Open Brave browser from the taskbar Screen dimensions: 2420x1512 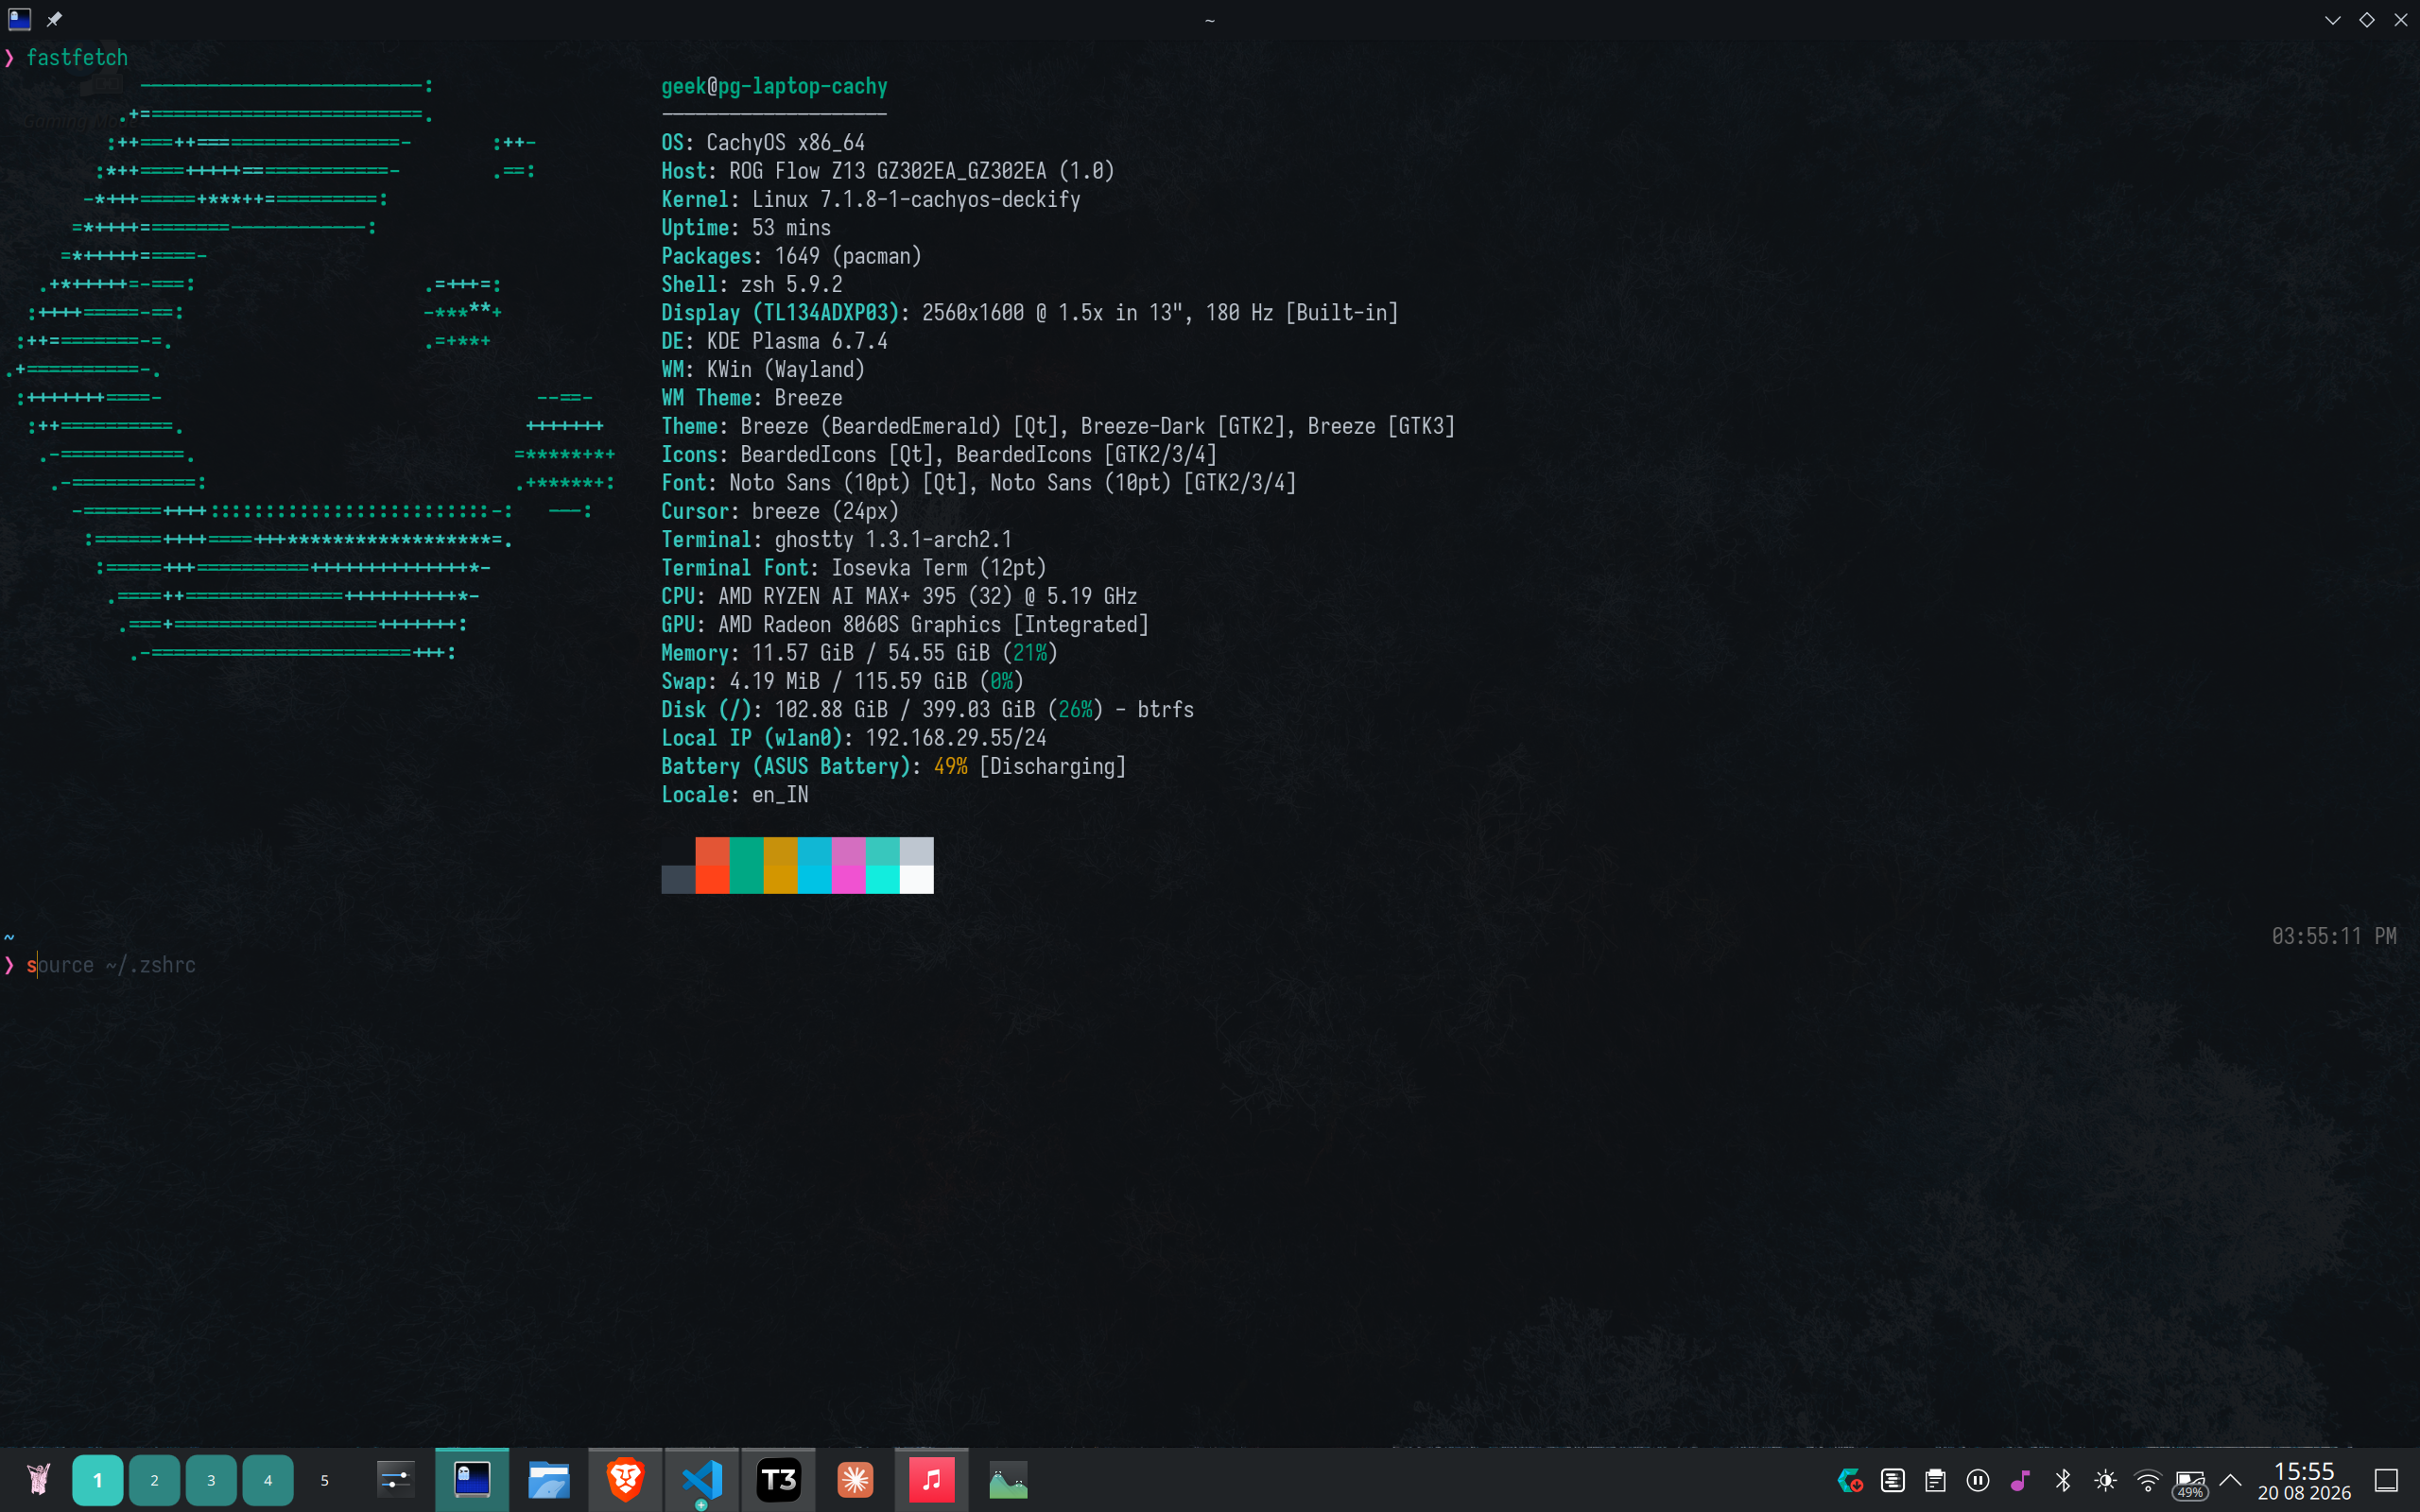[x=625, y=1479]
